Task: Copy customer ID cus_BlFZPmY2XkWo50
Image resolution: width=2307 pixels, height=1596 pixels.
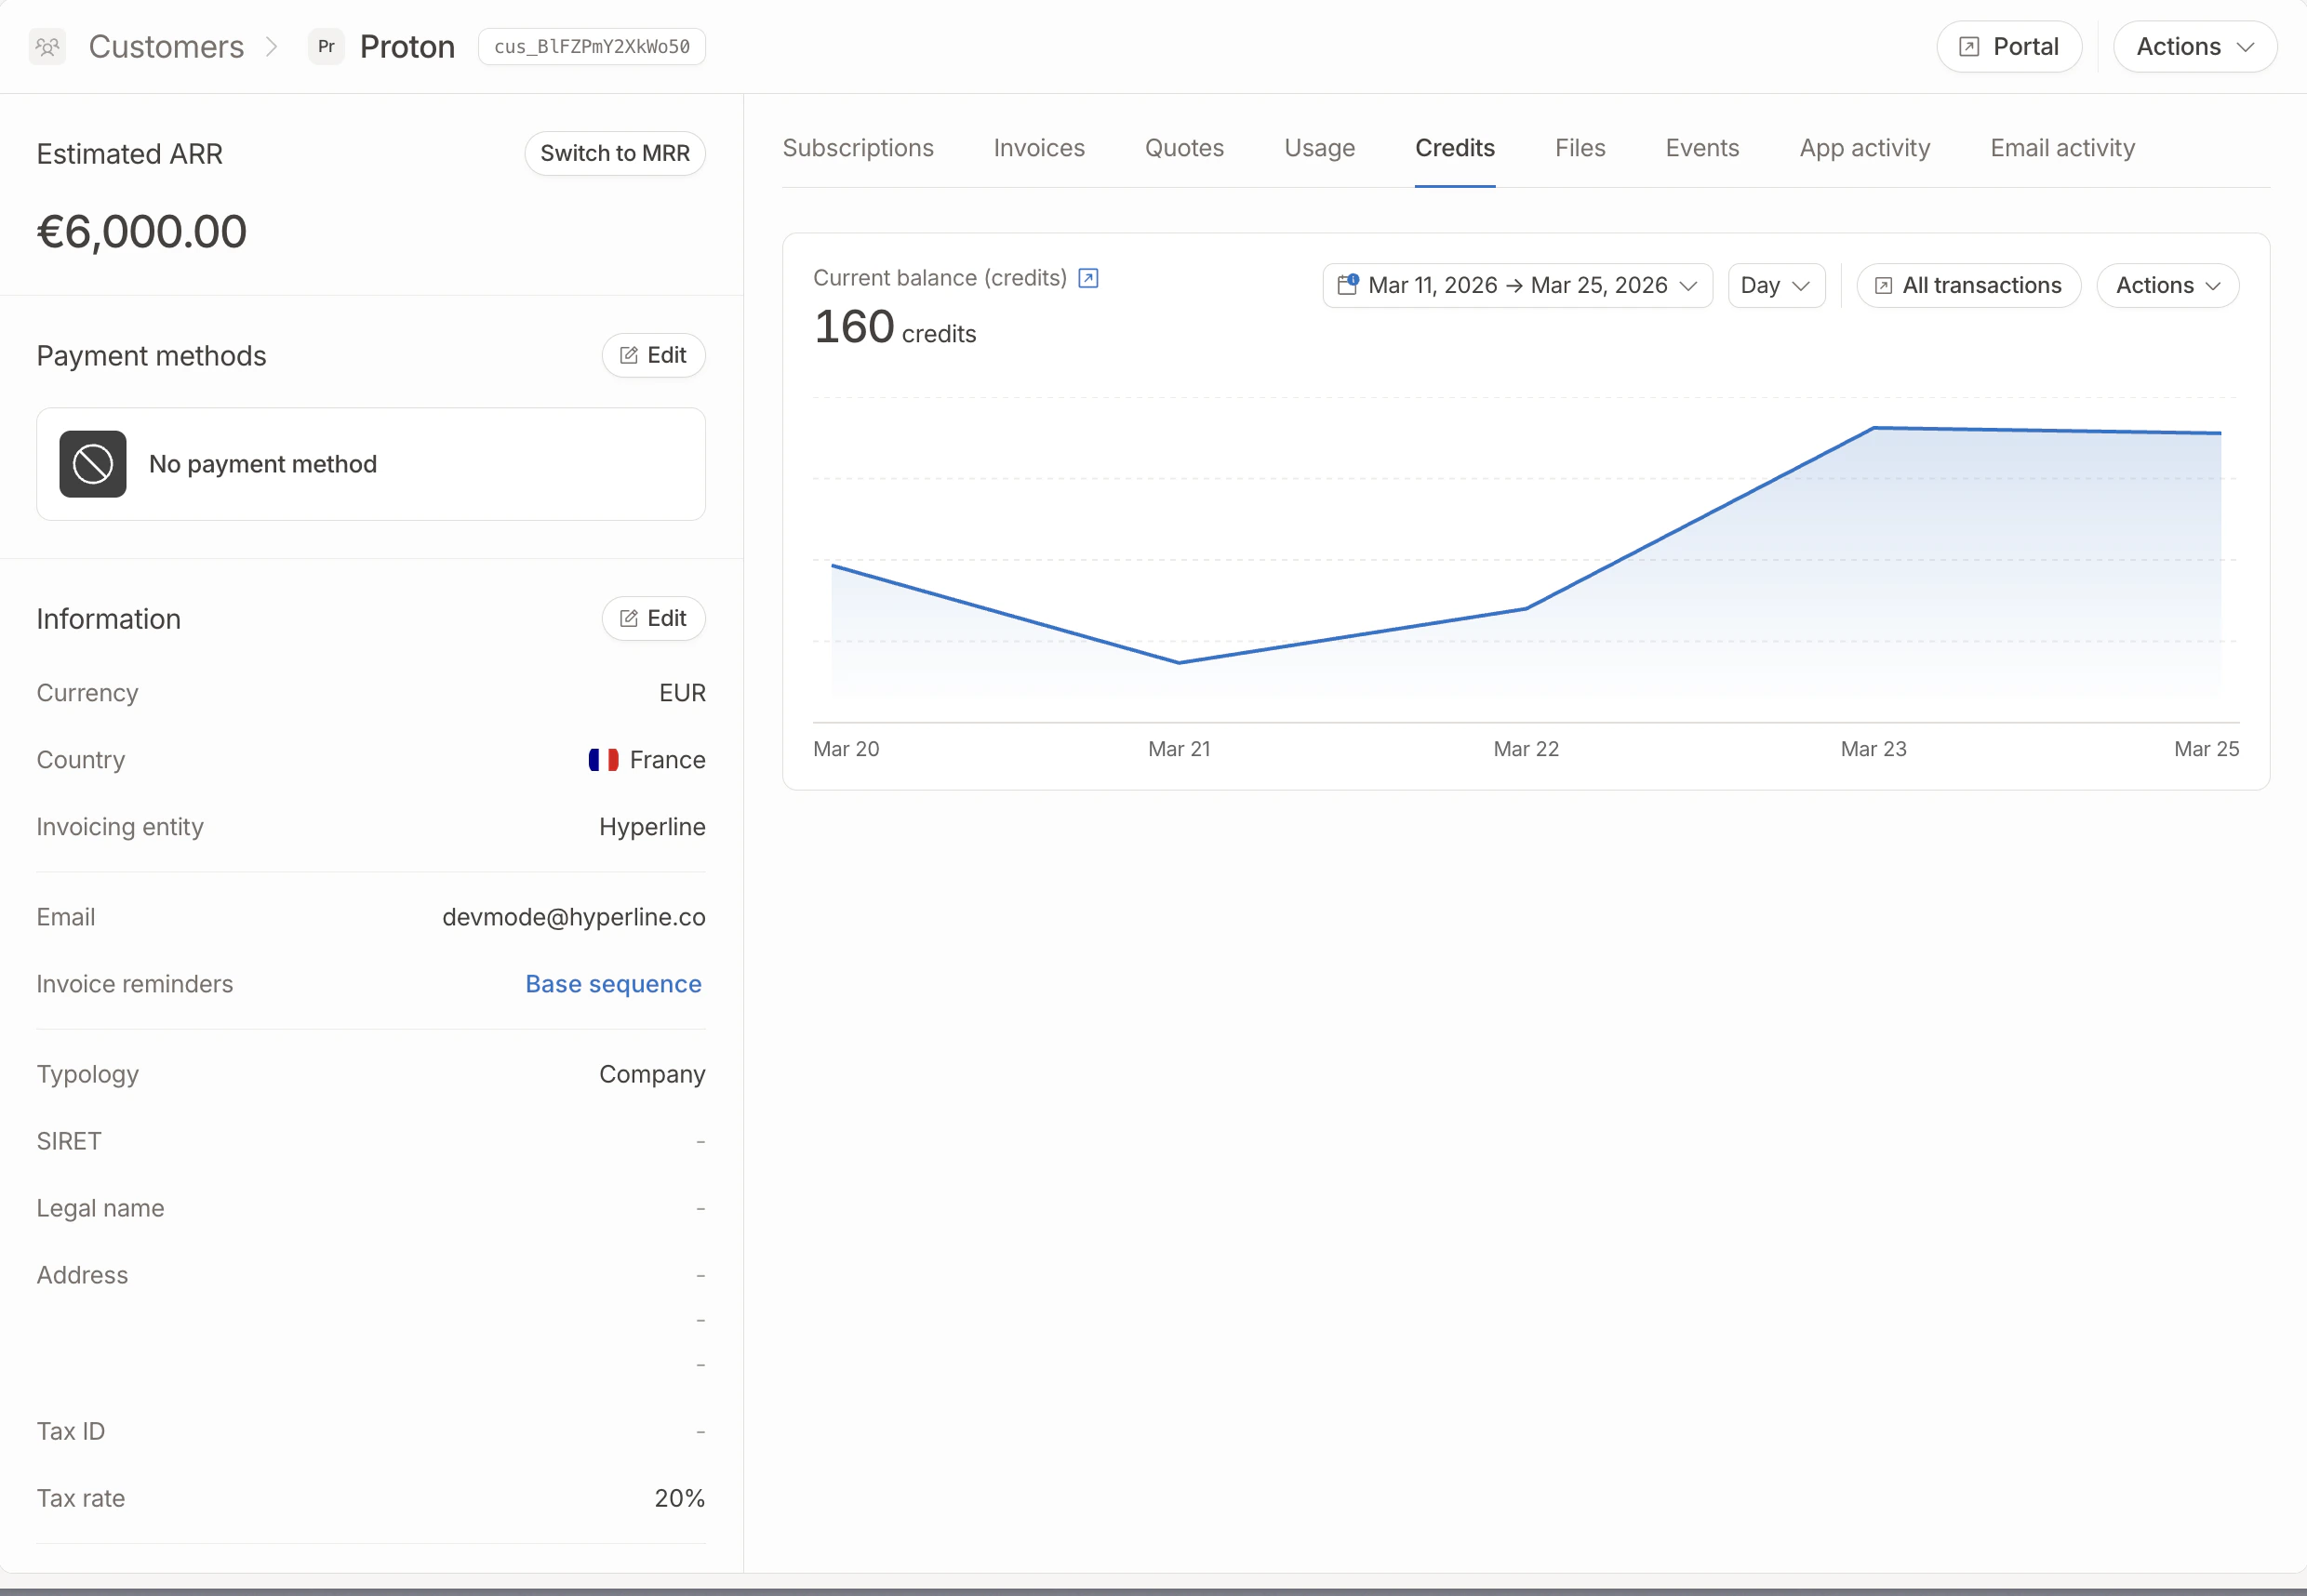Action: click(x=591, y=47)
